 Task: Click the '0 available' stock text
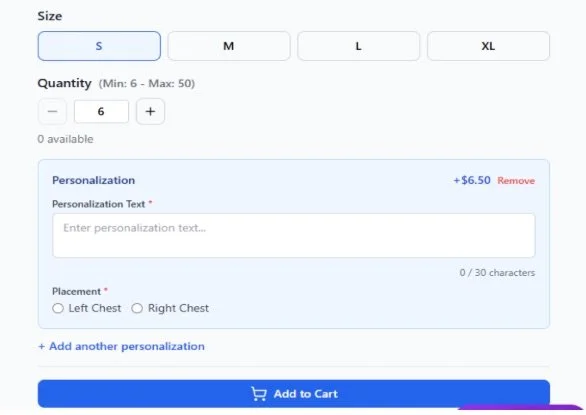pyautogui.click(x=65, y=139)
